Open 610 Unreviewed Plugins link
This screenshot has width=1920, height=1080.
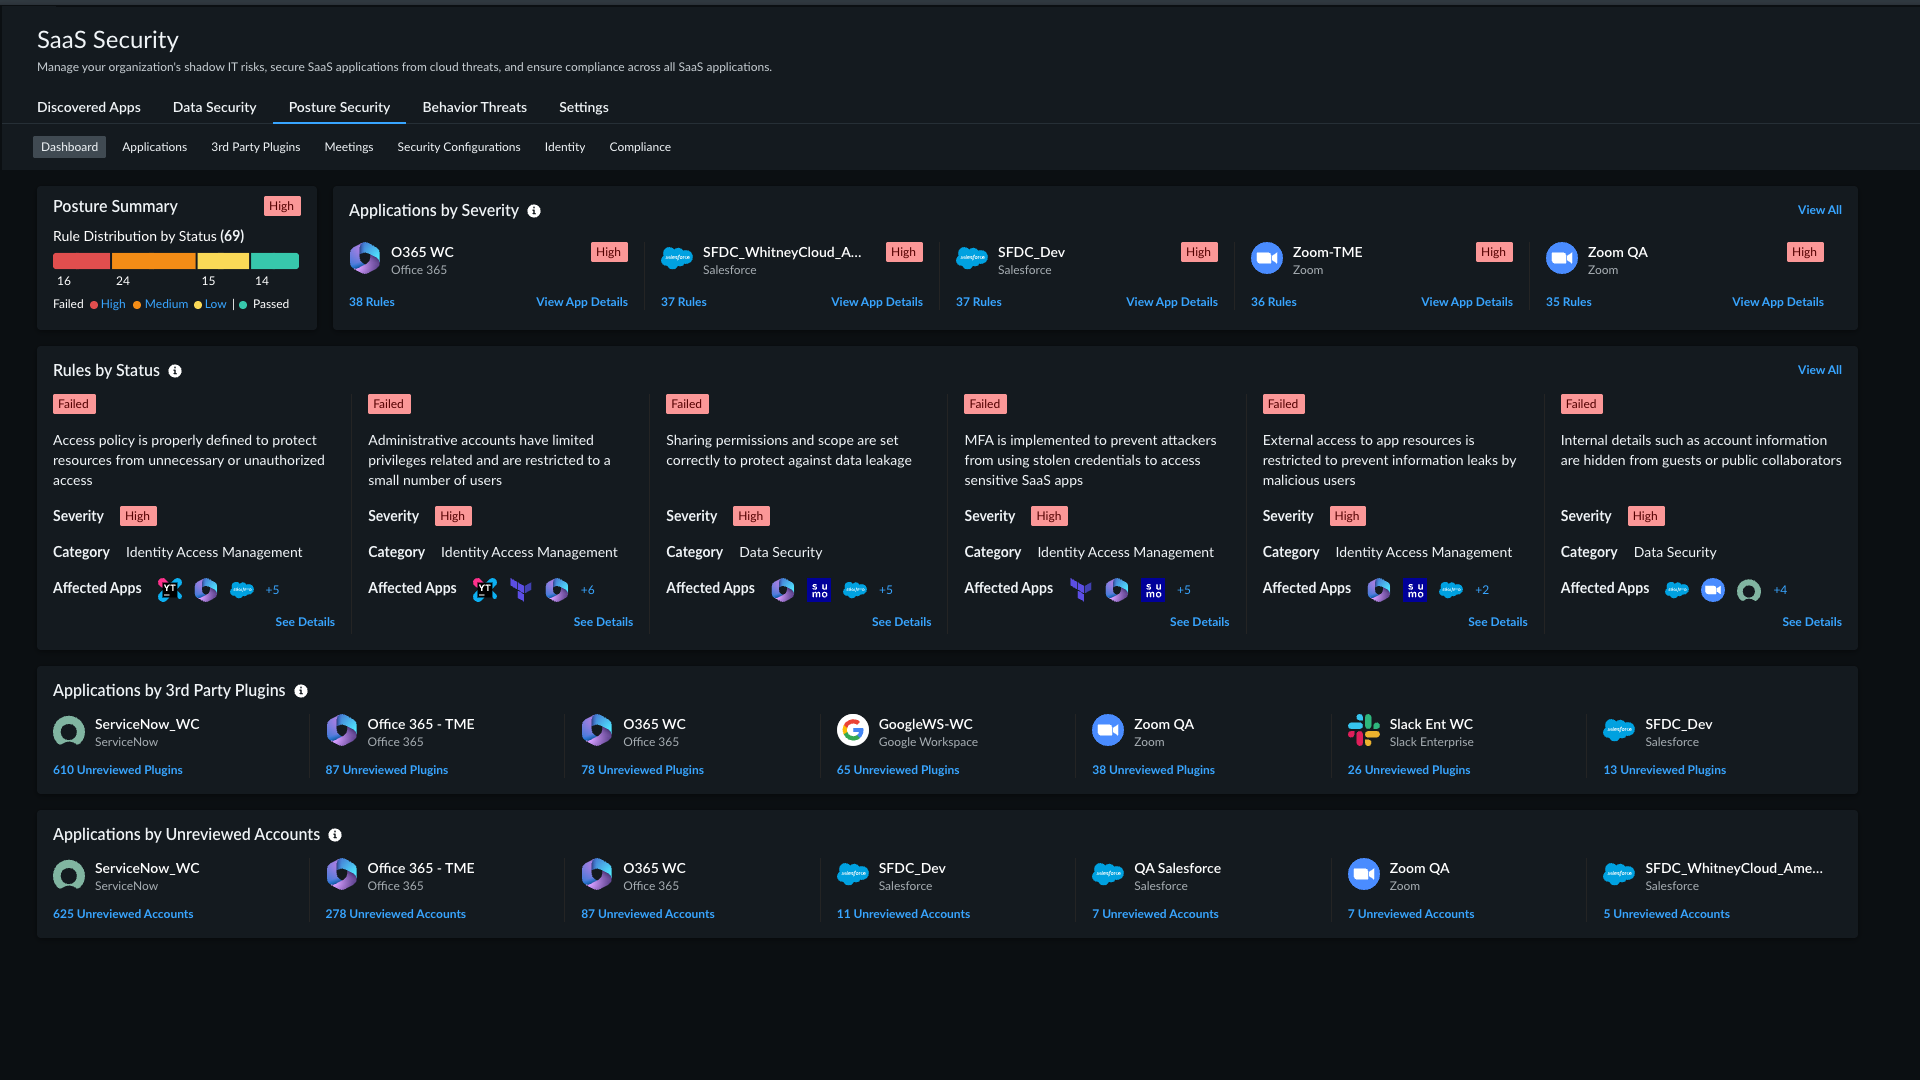(x=118, y=770)
